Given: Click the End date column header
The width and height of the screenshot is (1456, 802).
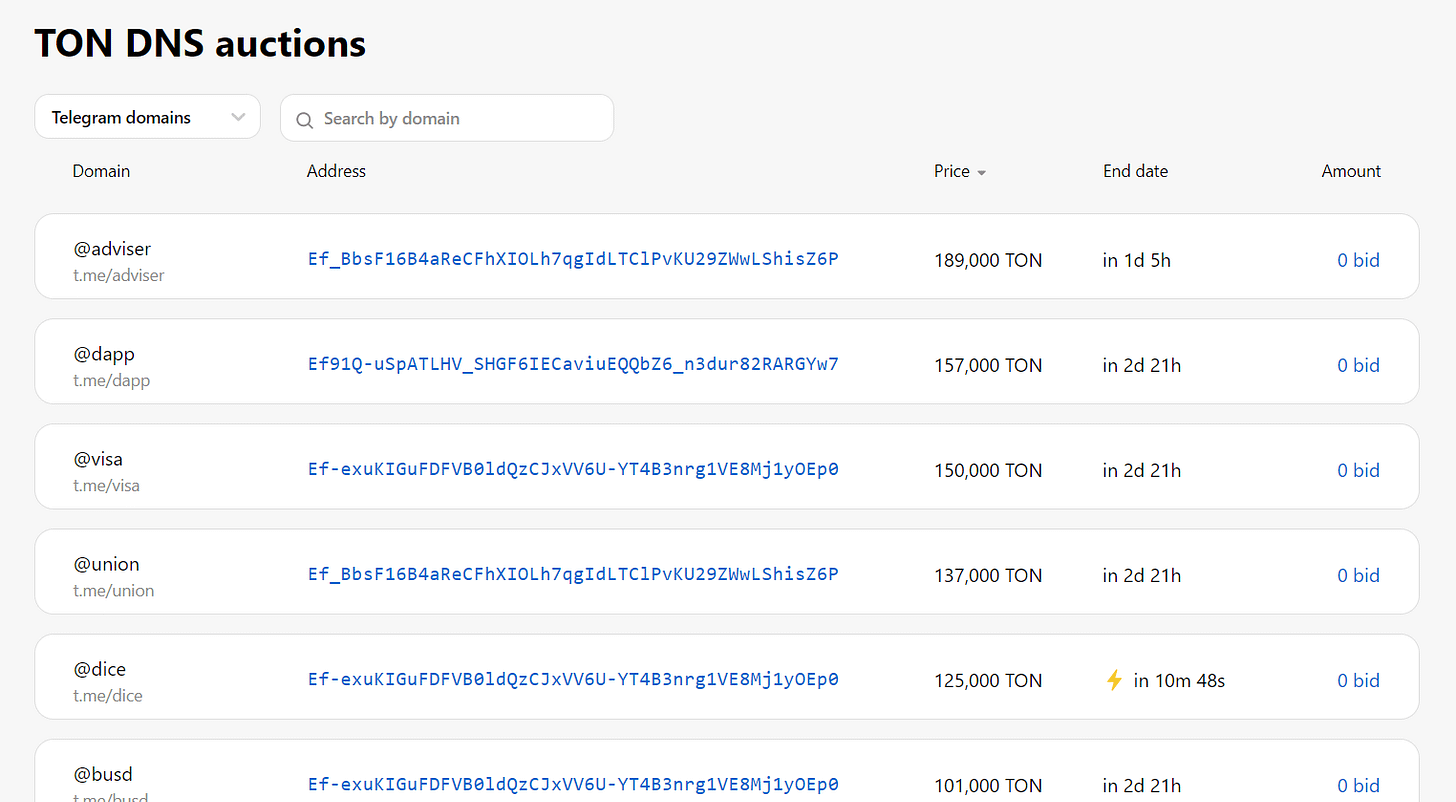Looking at the screenshot, I should [1135, 171].
